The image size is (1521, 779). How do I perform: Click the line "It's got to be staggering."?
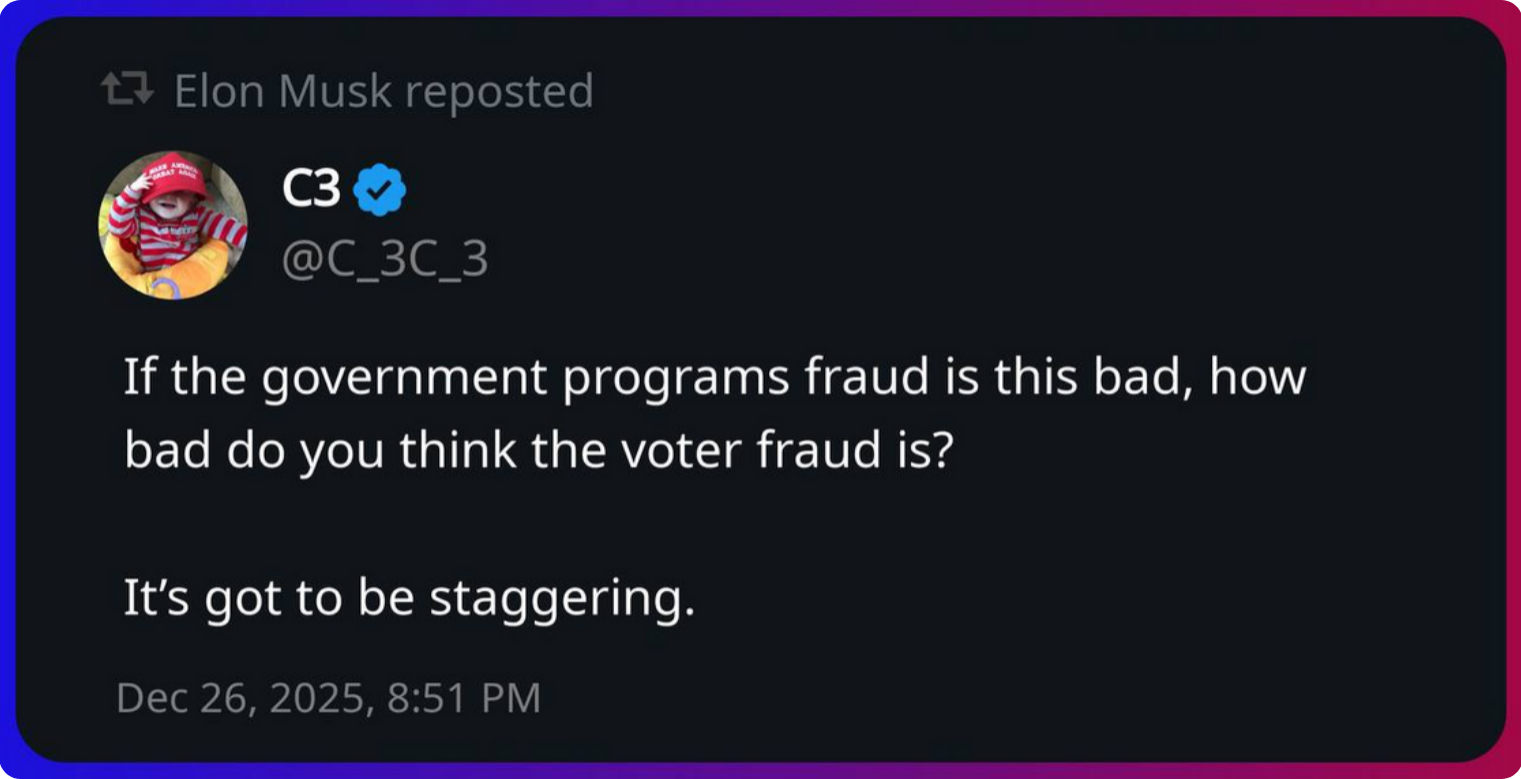coord(408,597)
